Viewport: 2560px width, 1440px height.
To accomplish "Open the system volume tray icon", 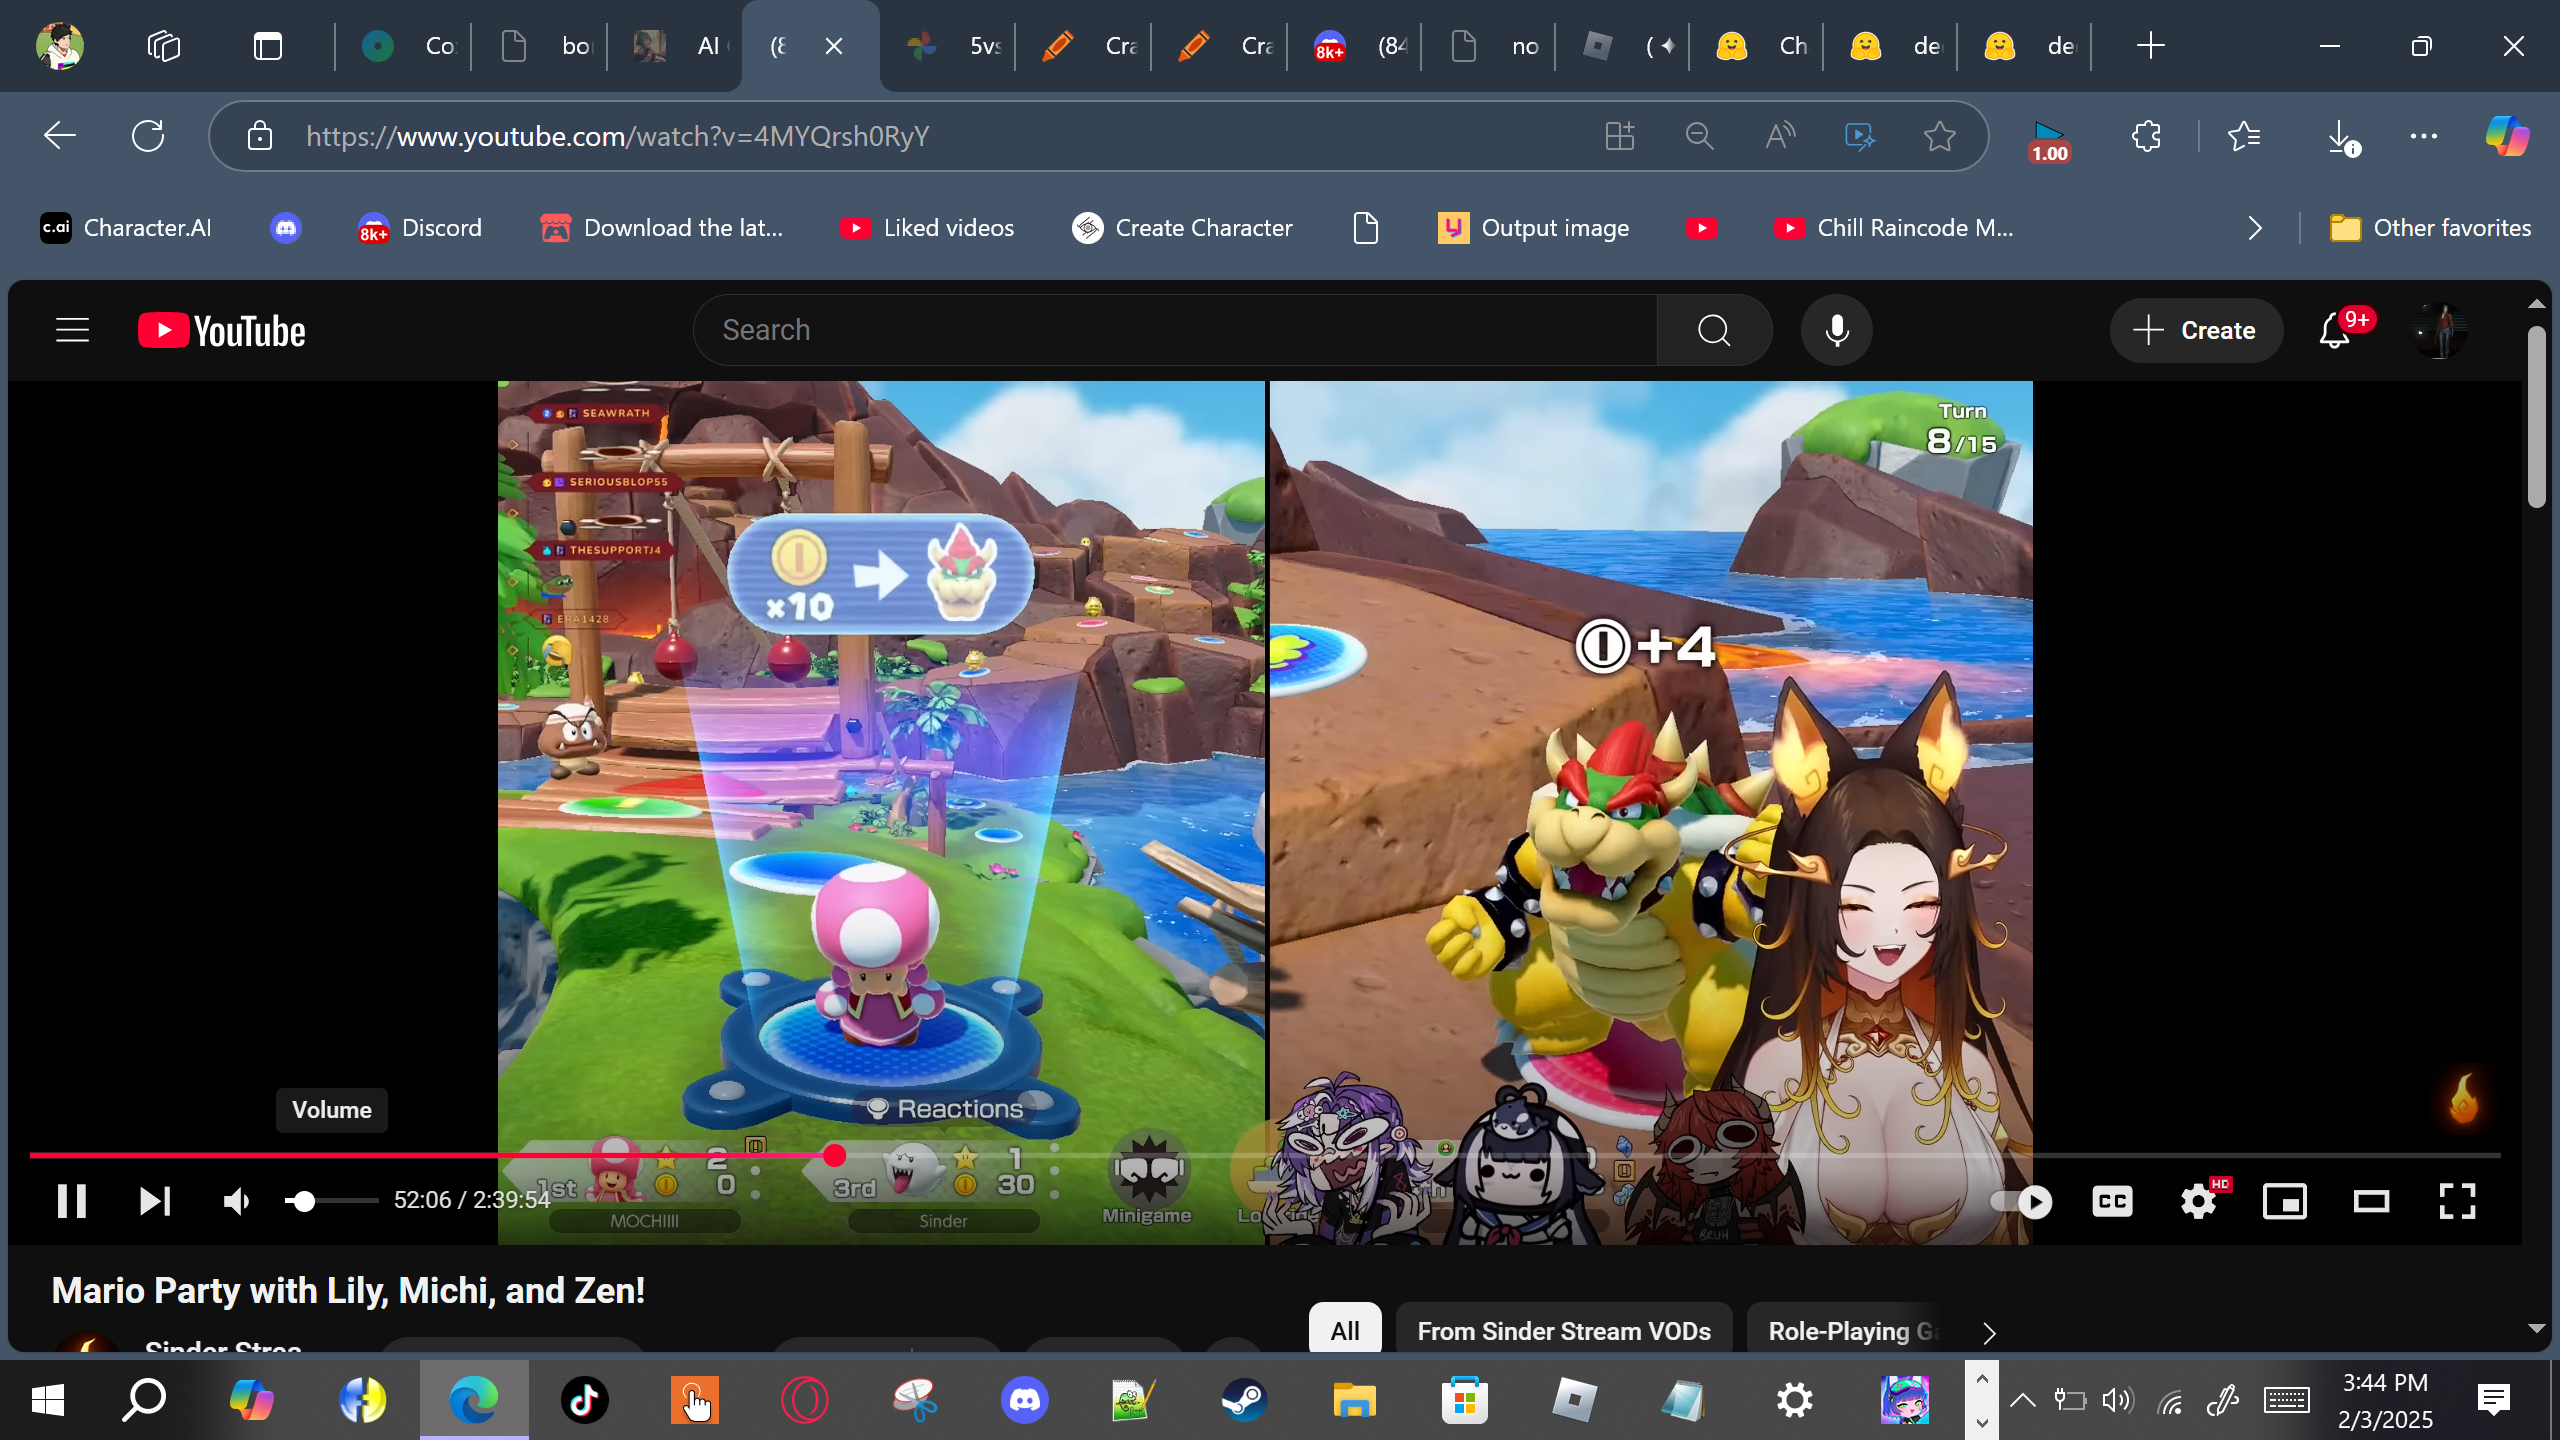I will point(2117,1400).
